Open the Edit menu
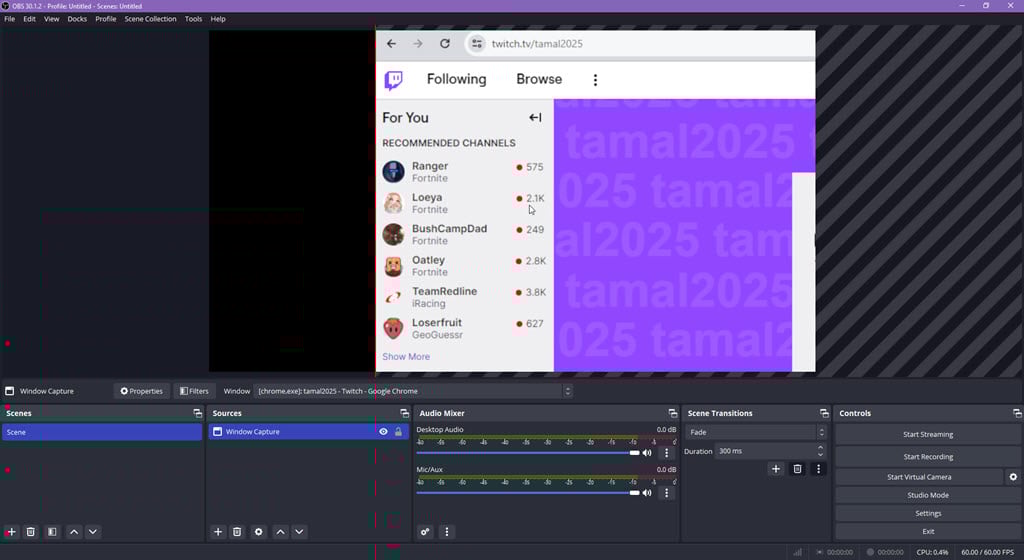Image resolution: width=1024 pixels, height=560 pixels. coord(29,19)
